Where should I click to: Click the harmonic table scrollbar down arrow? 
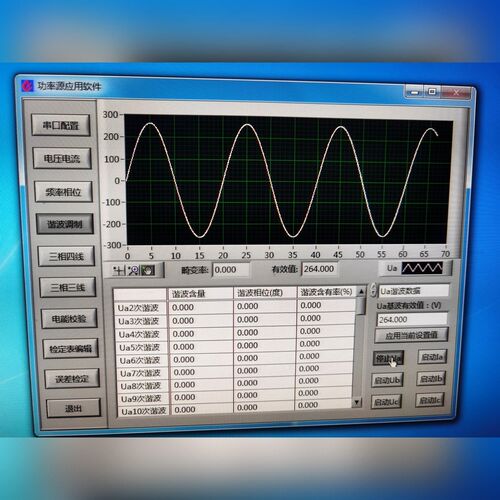(357, 402)
